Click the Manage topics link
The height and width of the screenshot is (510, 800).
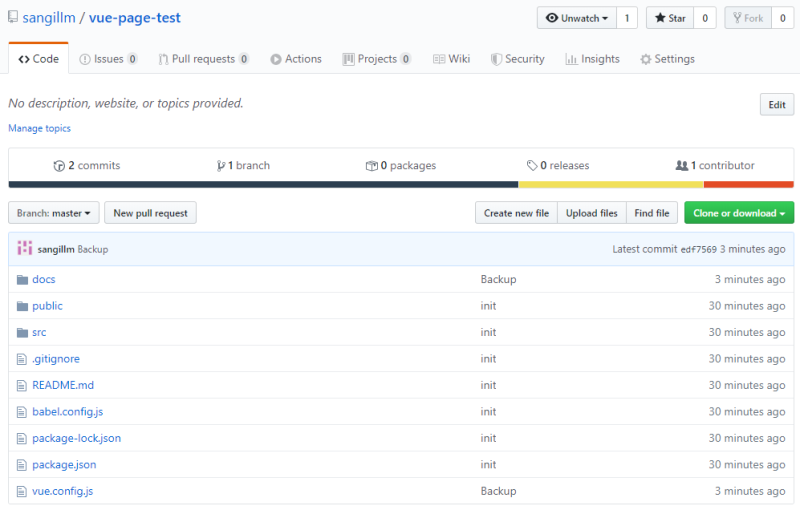(39, 129)
